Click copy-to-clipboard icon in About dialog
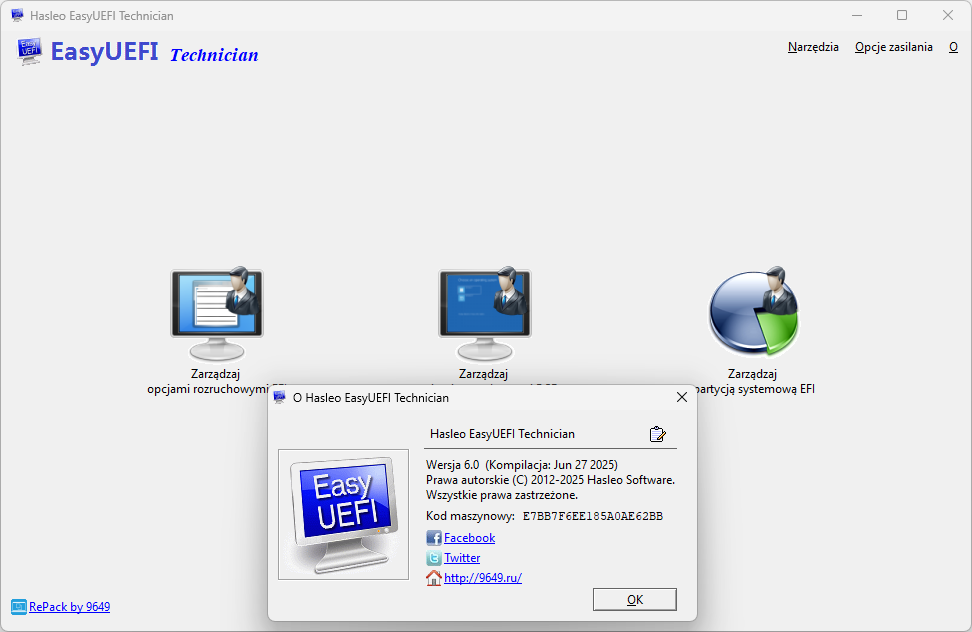The width and height of the screenshot is (972, 632). [657, 434]
